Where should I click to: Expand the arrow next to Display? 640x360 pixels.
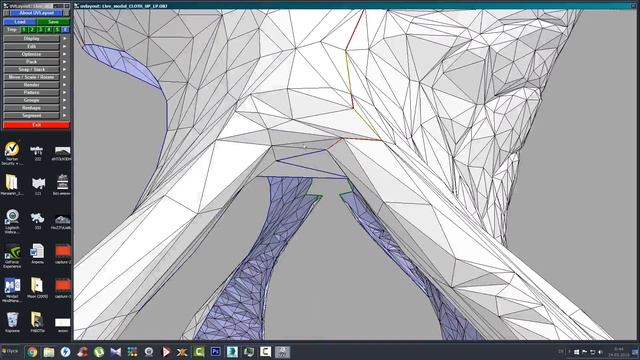pyautogui.click(x=64, y=38)
